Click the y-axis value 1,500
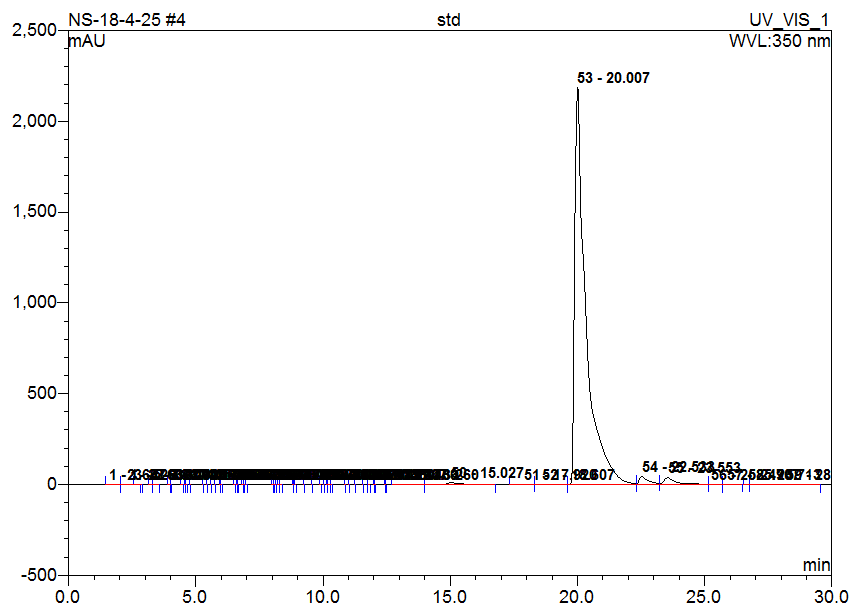859x616 pixels. 34,212
